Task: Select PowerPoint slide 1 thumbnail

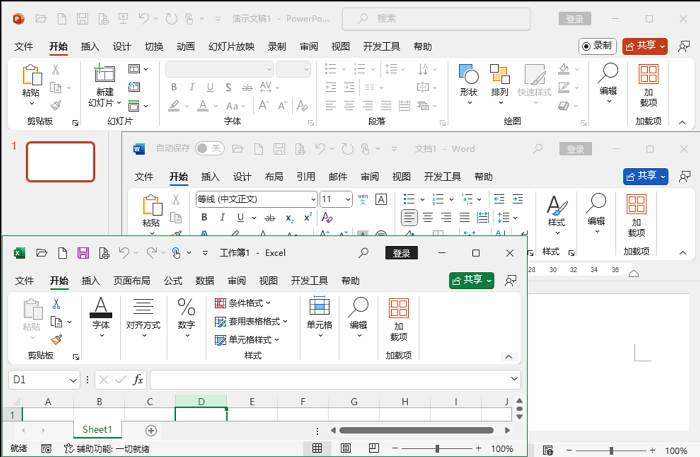Action: tap(61, 162)
